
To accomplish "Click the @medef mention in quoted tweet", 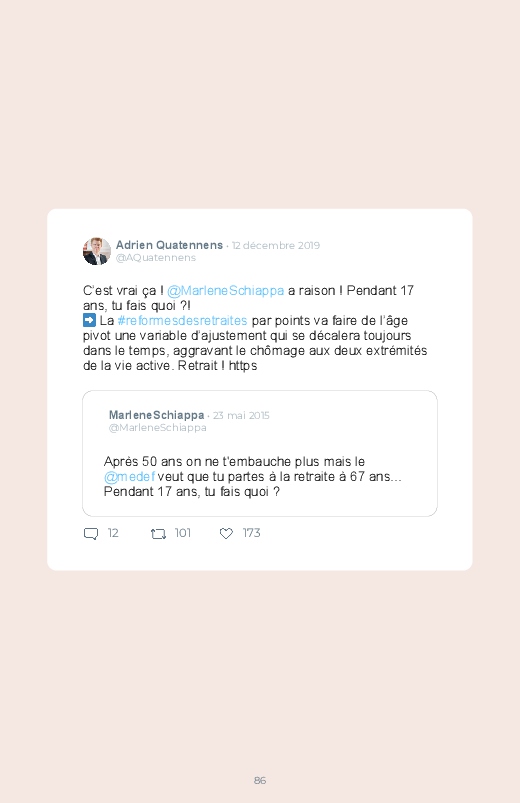I will coord(129,477).
